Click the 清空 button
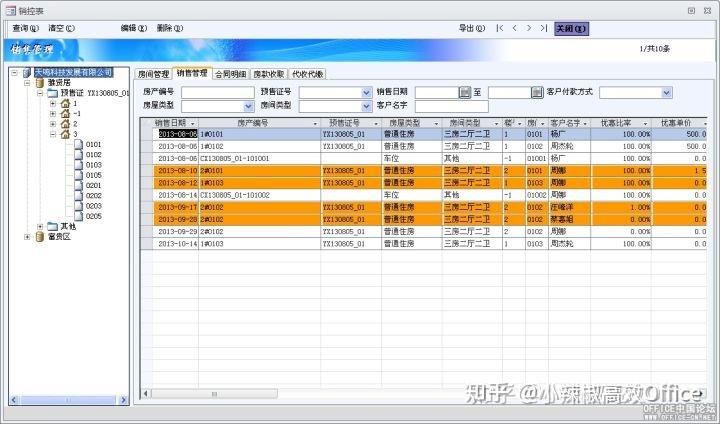The image size is (720, 424). 62,28
